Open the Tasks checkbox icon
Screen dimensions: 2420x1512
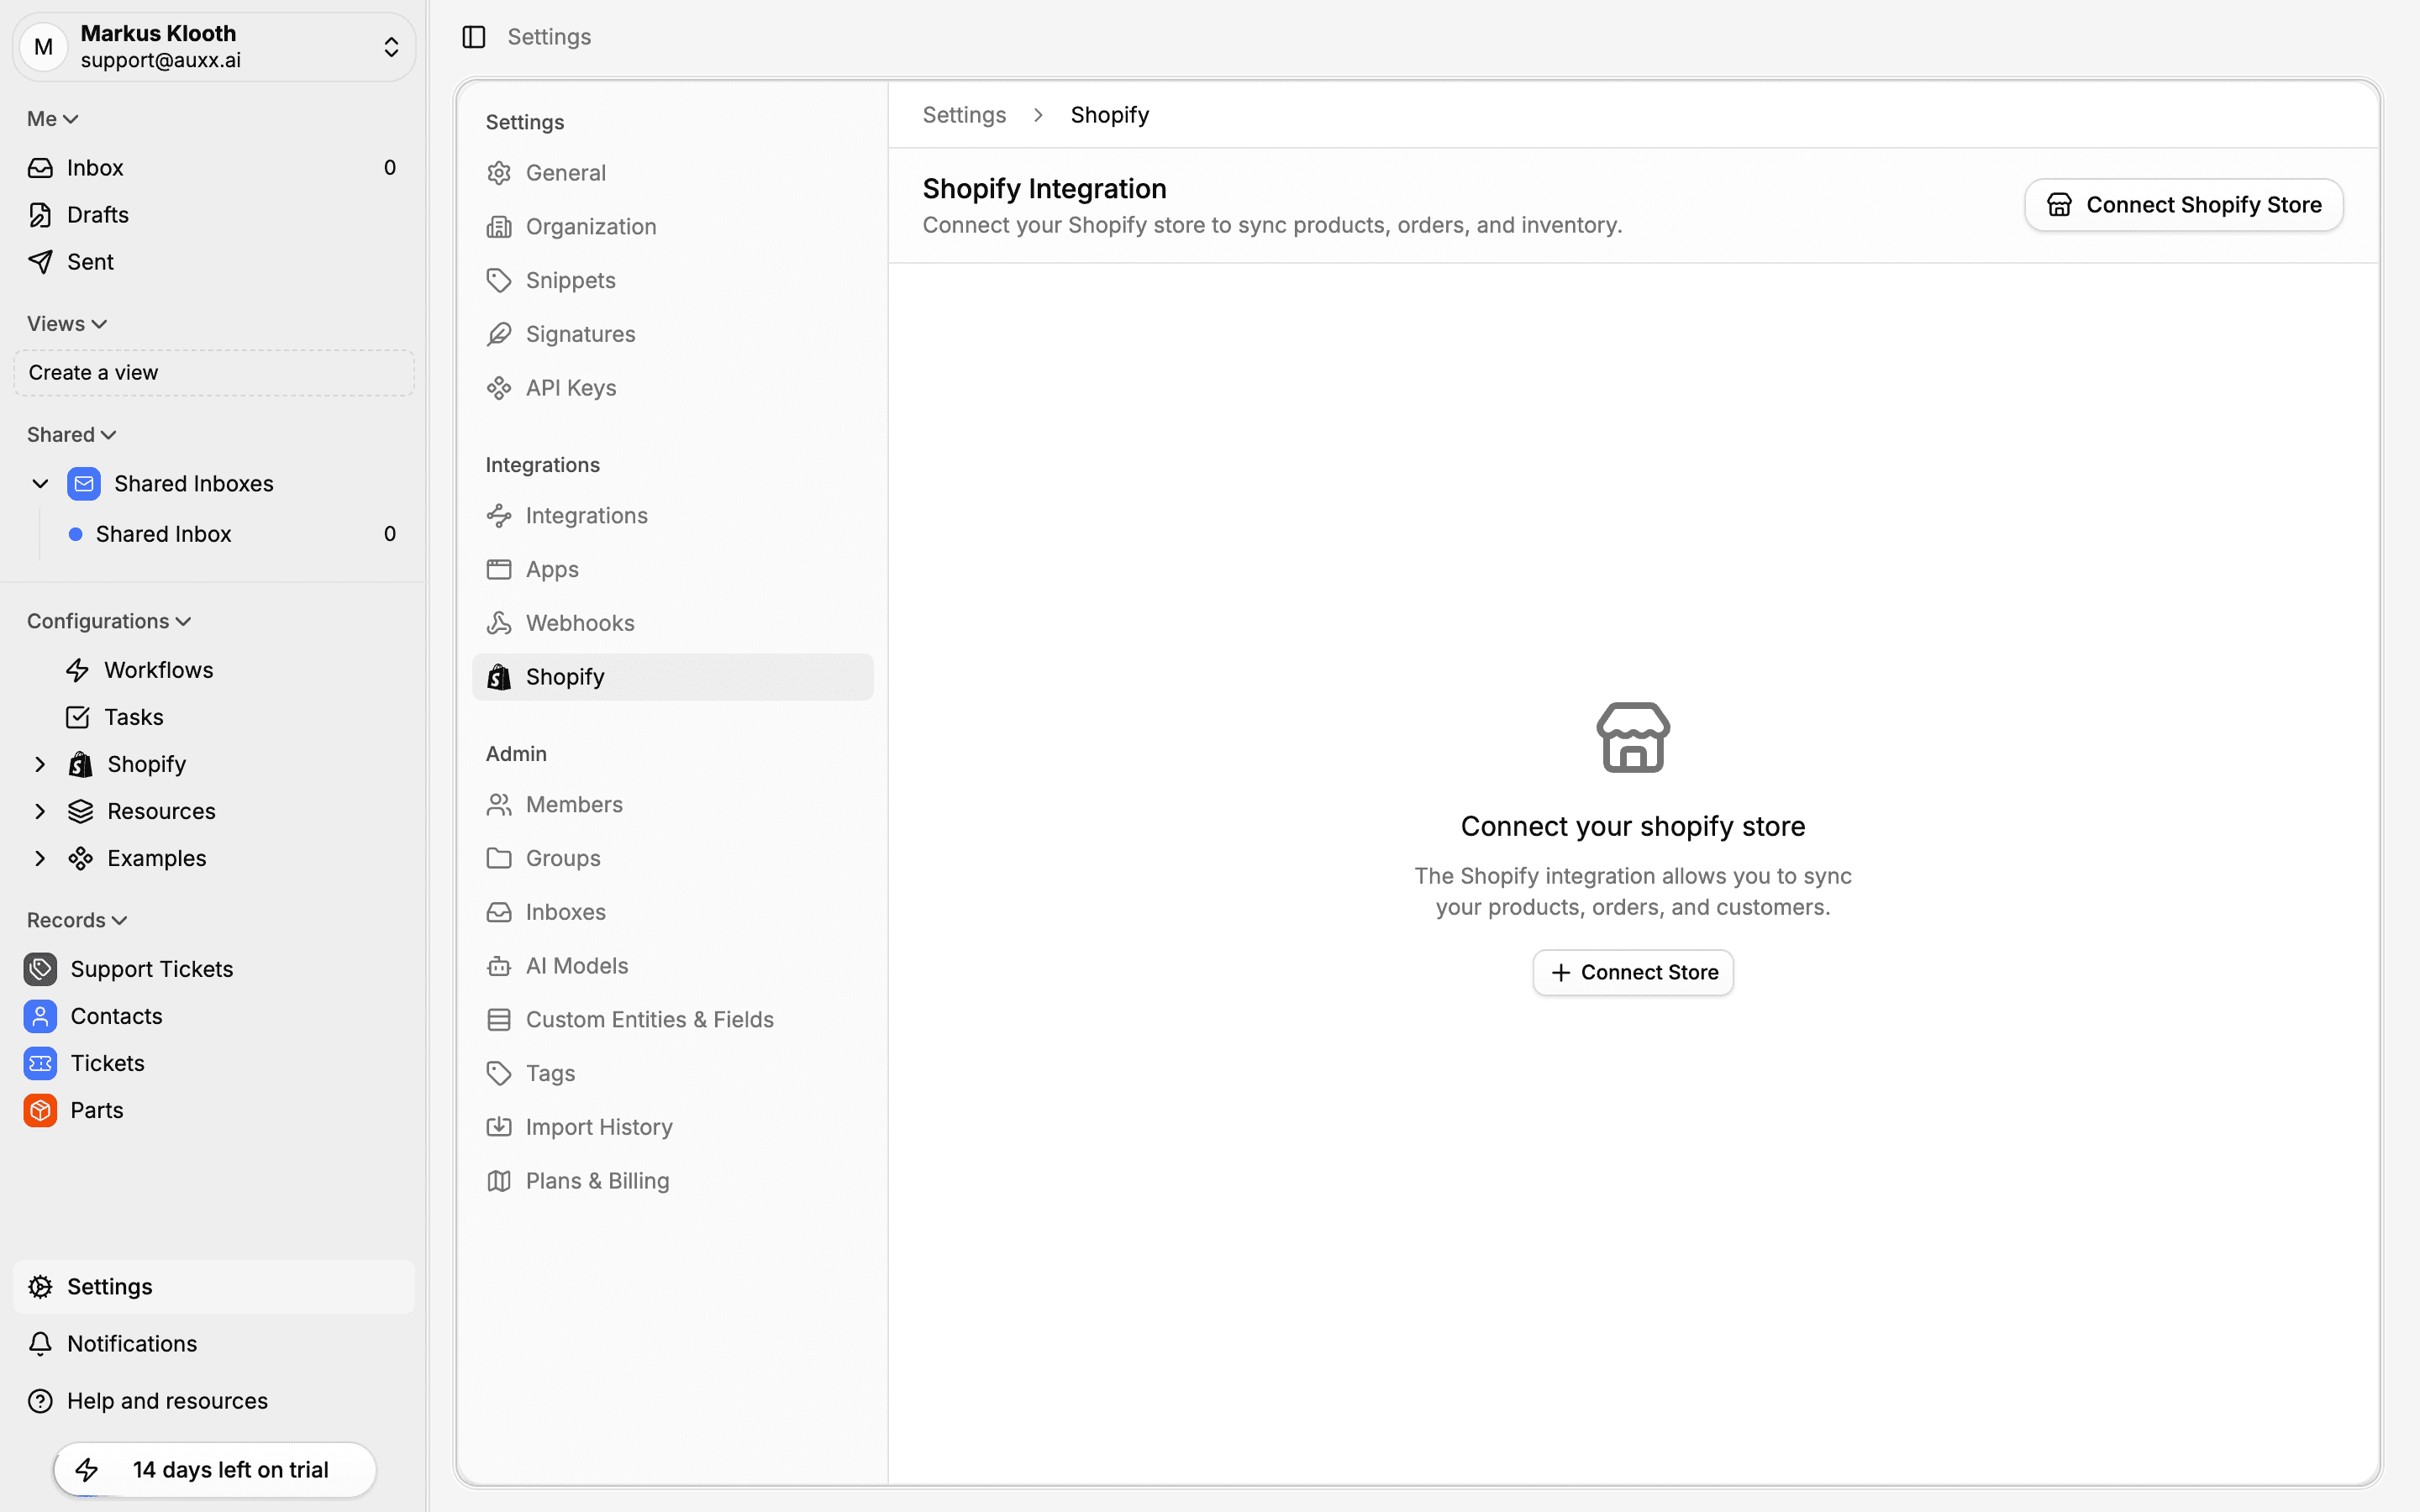[77, 717]
